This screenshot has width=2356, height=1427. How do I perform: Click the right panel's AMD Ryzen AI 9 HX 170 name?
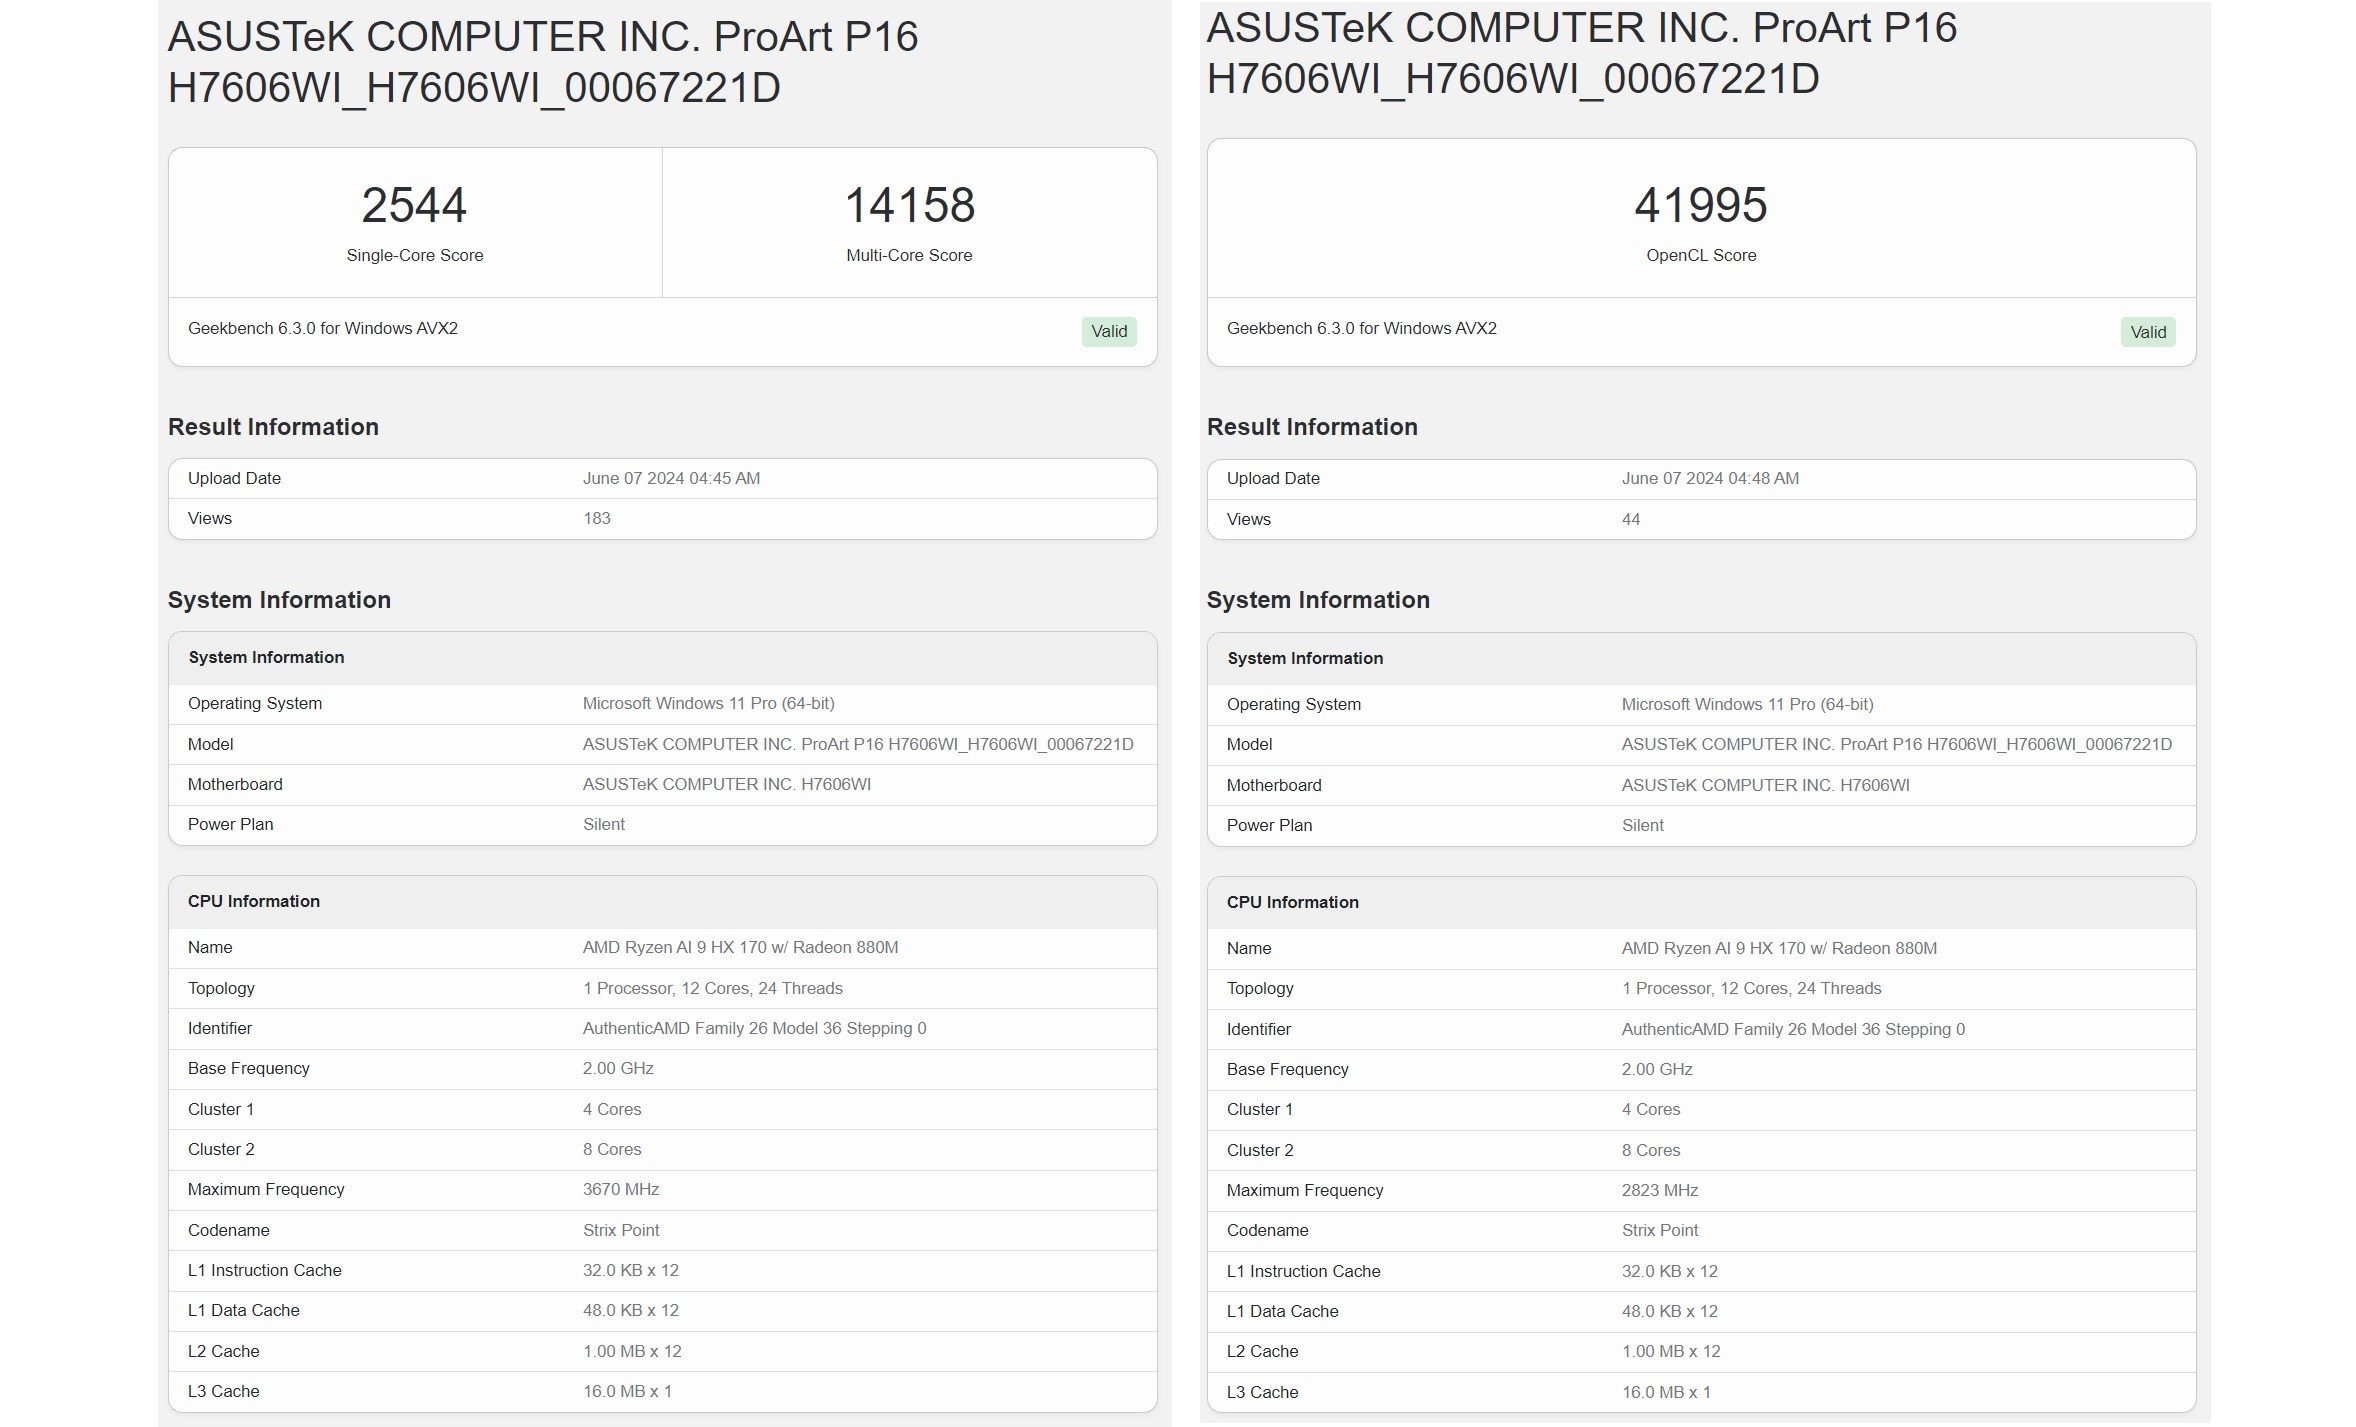click(1779, 948)
